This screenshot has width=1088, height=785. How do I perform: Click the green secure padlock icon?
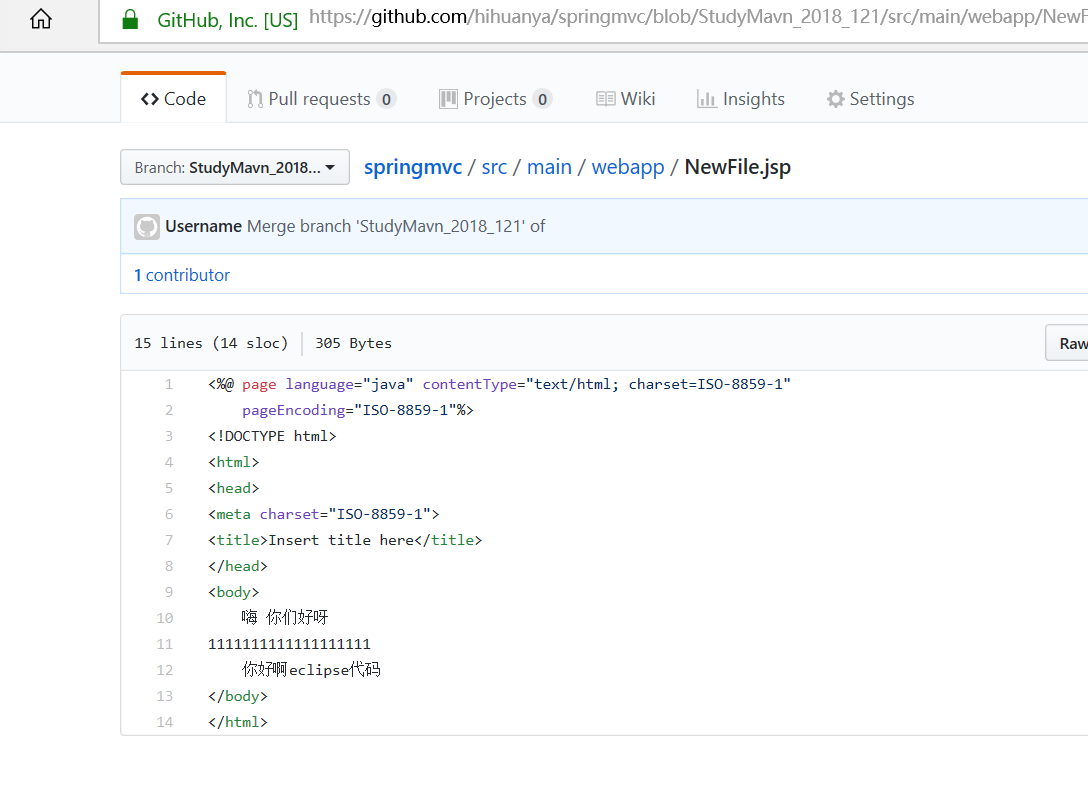(x=129, y=19)
